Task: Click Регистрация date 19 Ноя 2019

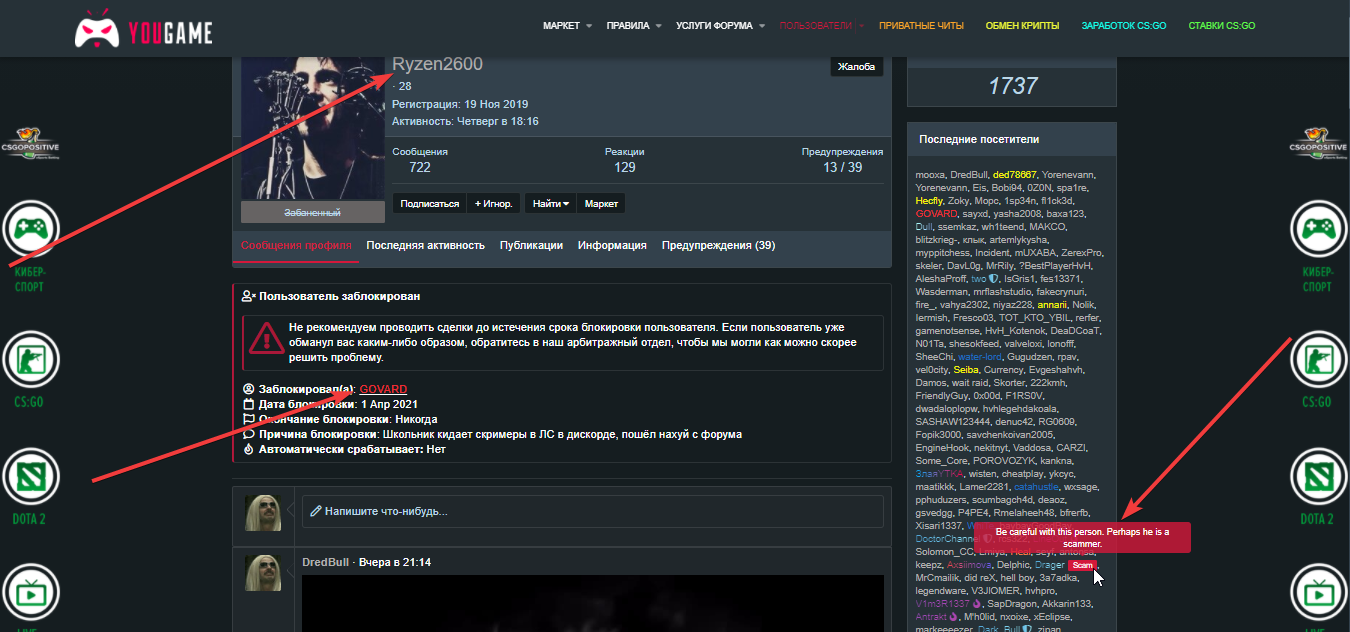Action: (496, 103)
